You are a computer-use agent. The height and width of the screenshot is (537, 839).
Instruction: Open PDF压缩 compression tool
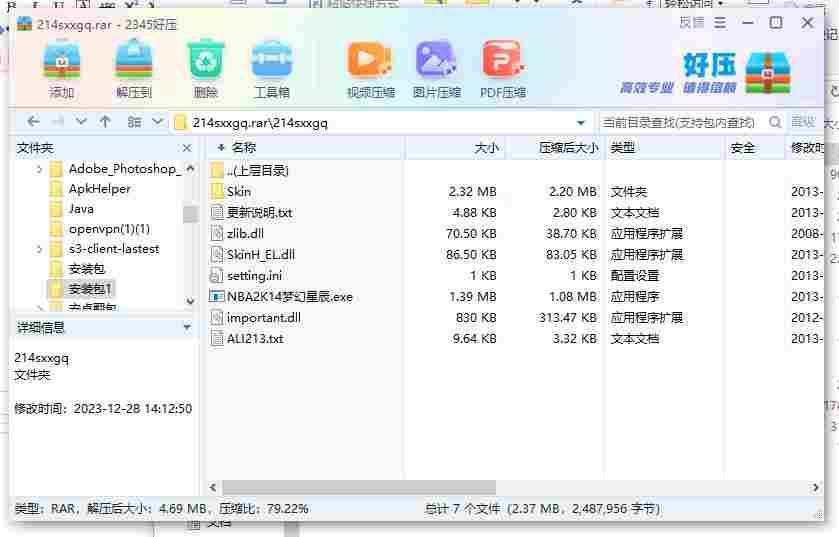click(x=502, y=70)
